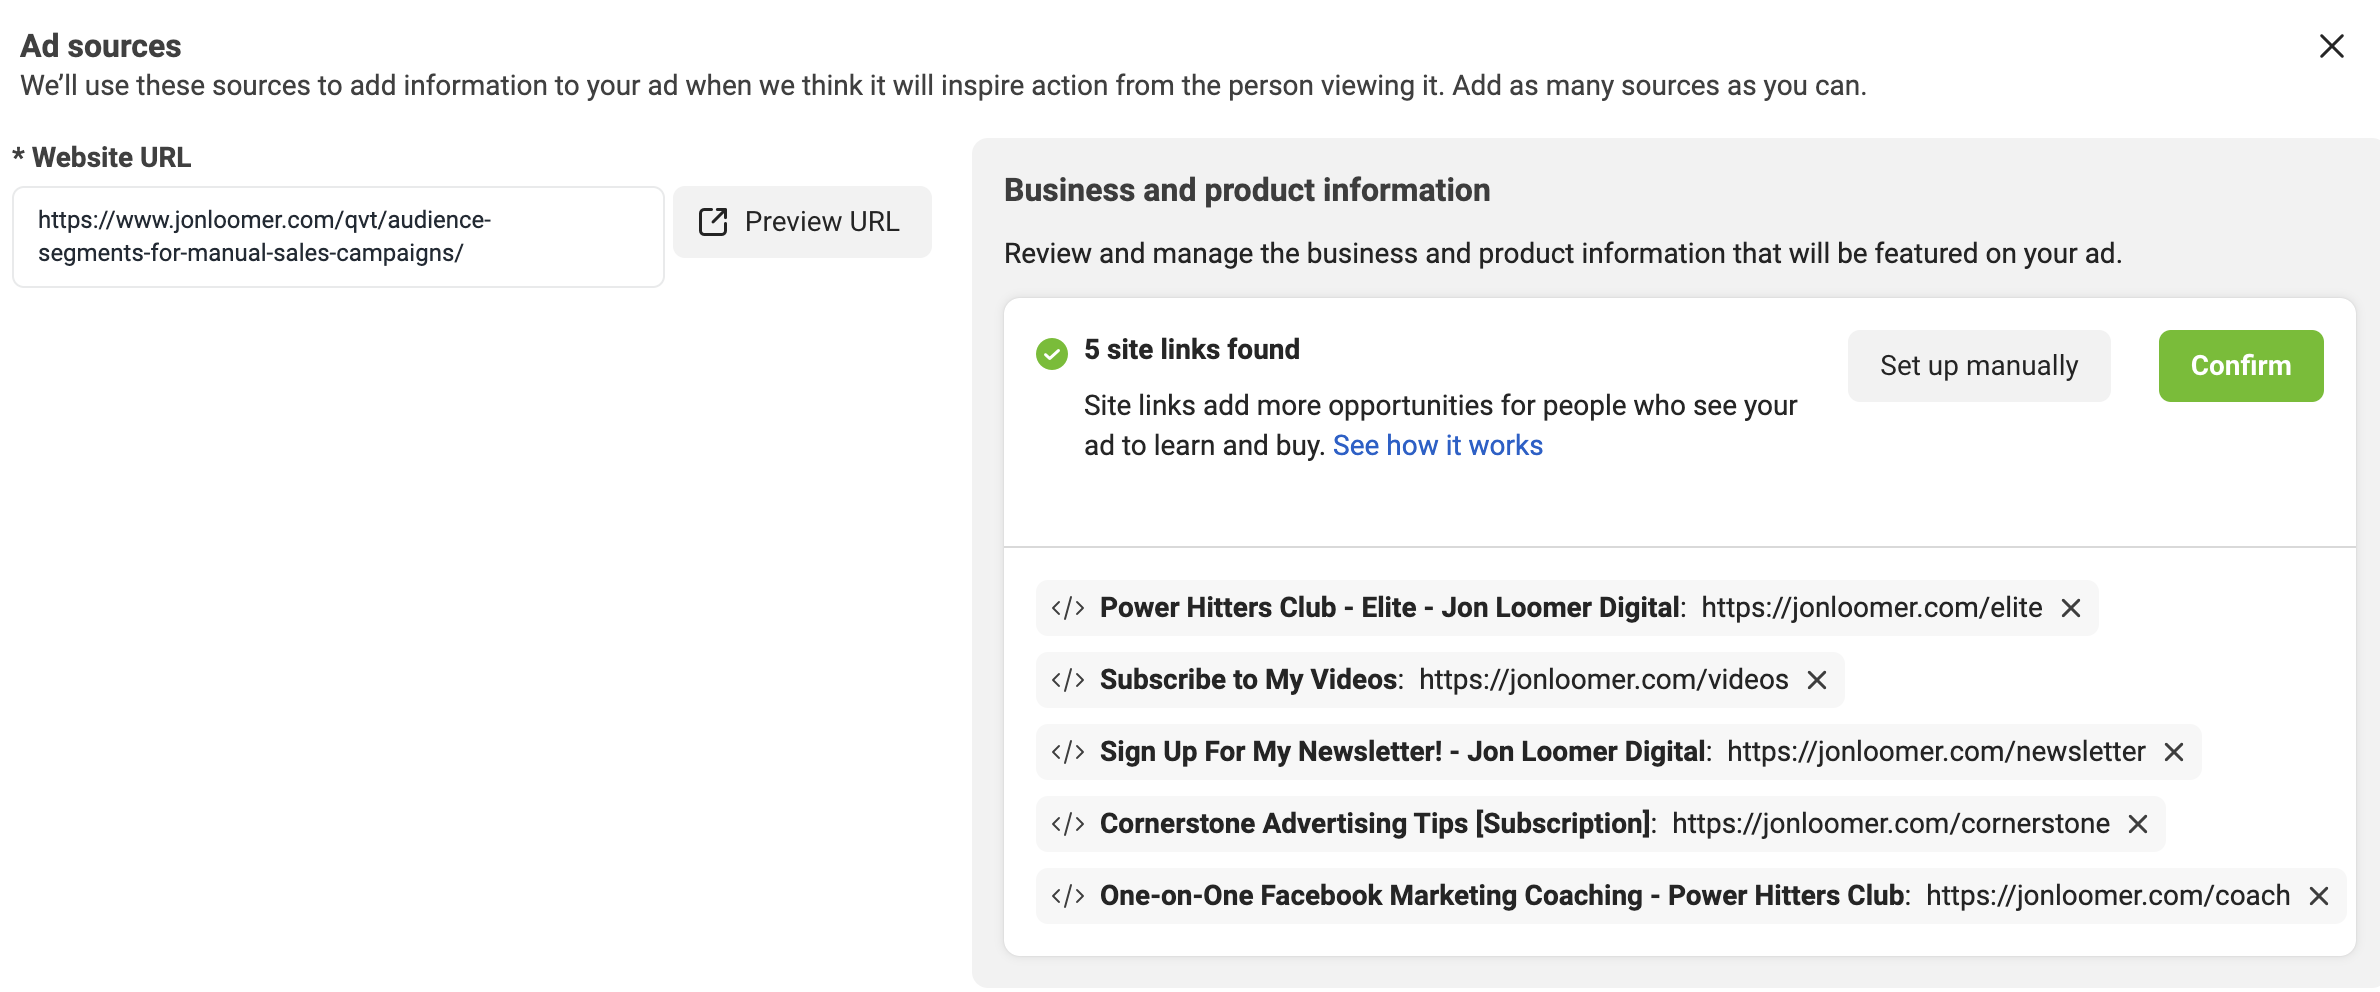Remove the Subscribe to My Videos link

pos(1817,680)
